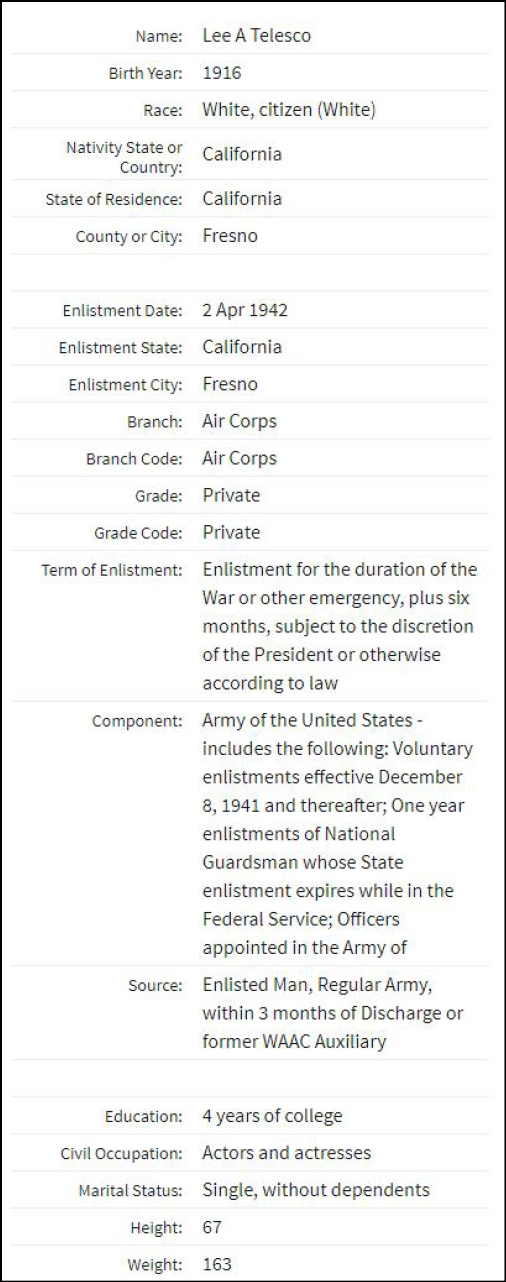Screen dimensions: 506x1282
Task: Select the Branch value Air Corps
Action: [x=239, y=421]
